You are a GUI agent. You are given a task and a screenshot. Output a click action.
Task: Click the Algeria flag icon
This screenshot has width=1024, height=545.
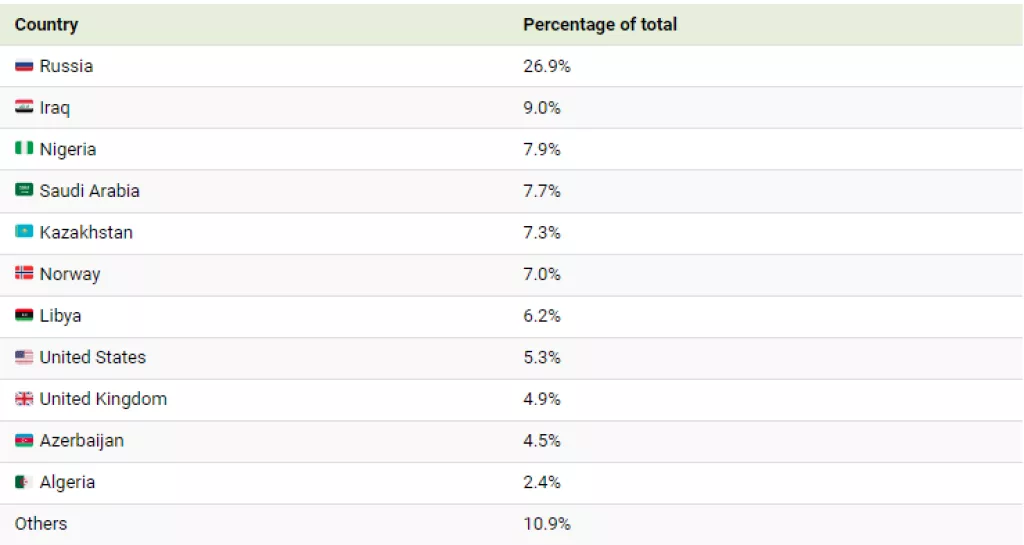point(24,482)
